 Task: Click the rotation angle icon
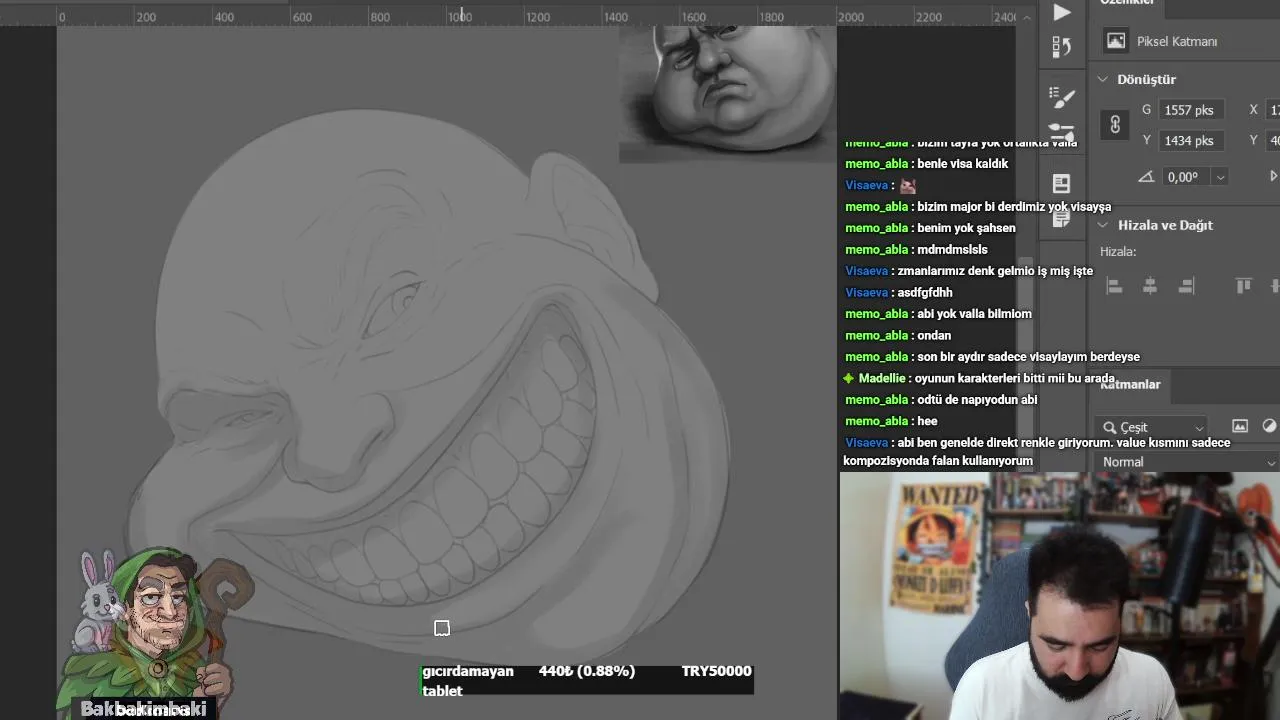coord(1146,177)
